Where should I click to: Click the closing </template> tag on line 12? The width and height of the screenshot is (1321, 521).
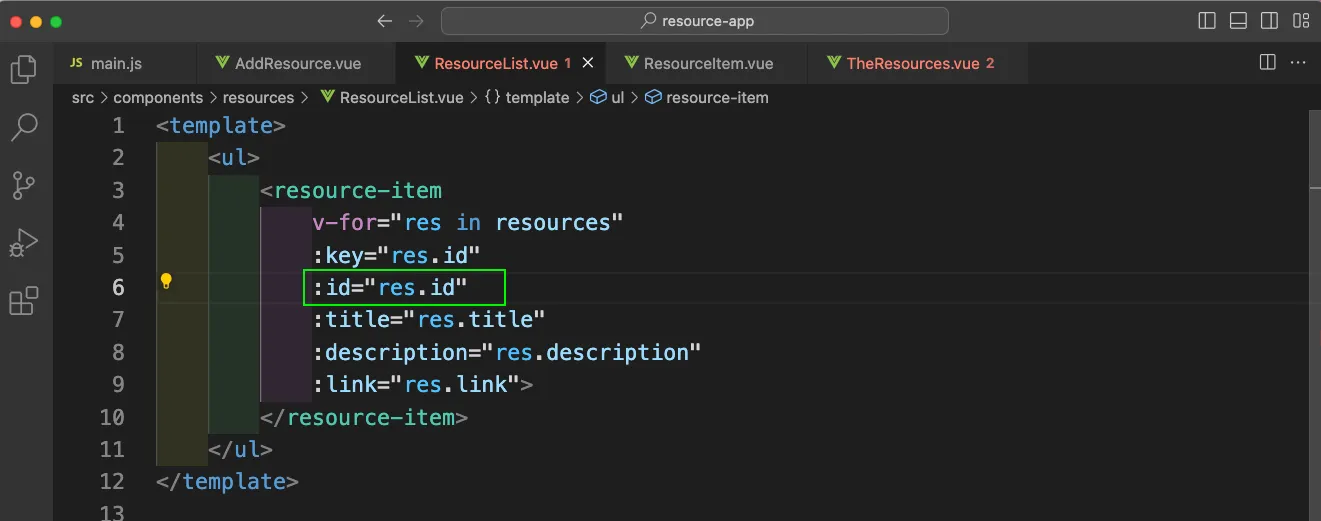[x=228, y=481]
